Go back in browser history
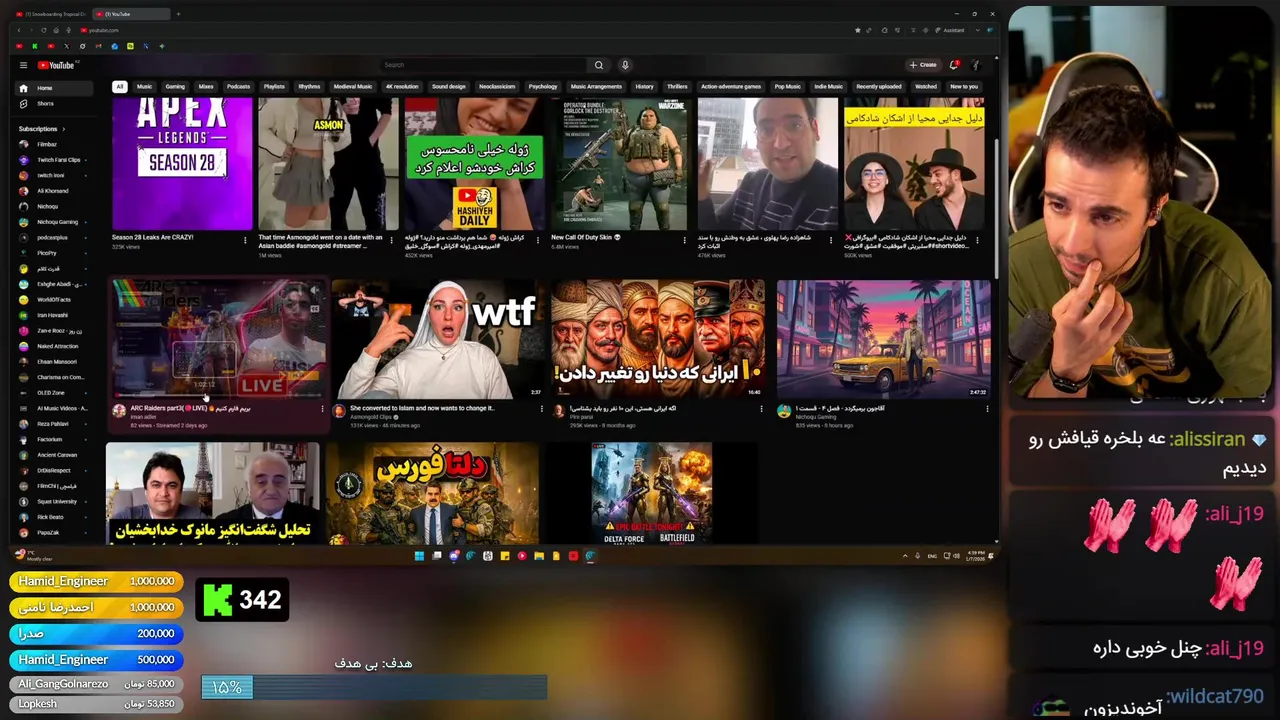Image resolution: width=1280 pixels, height=720 pixels. pyautogui.click(x=19, y=30)
